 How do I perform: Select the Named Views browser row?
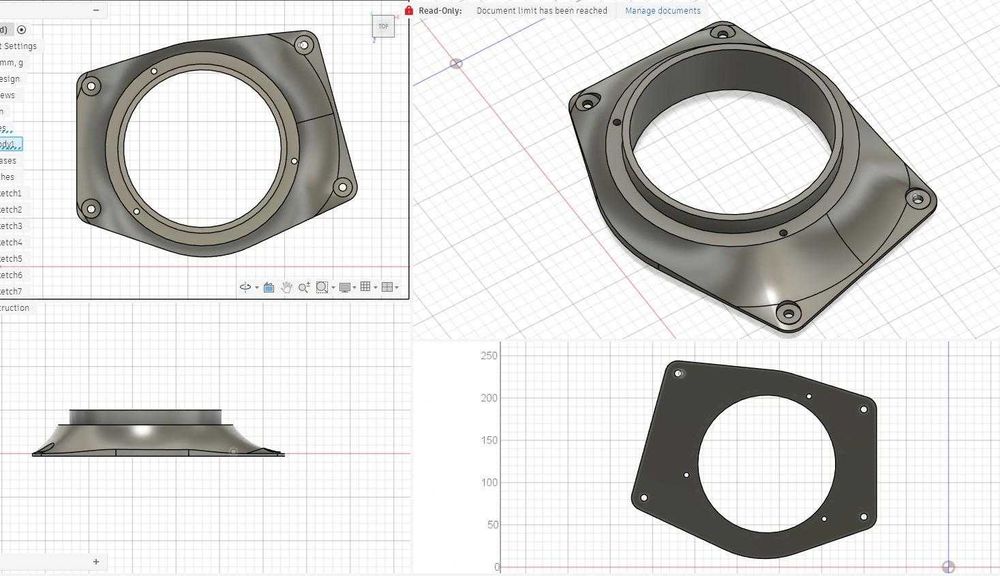(8, 95)
